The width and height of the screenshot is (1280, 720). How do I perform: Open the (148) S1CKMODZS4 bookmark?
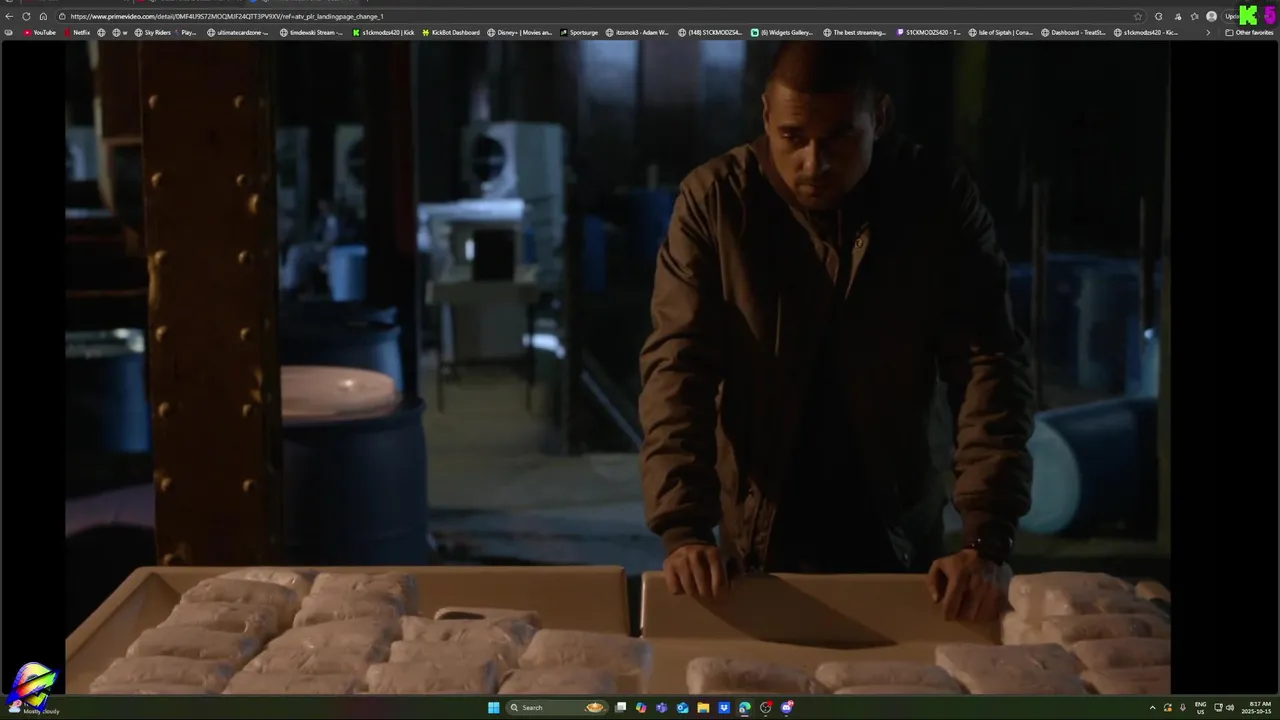pos(710,32)
